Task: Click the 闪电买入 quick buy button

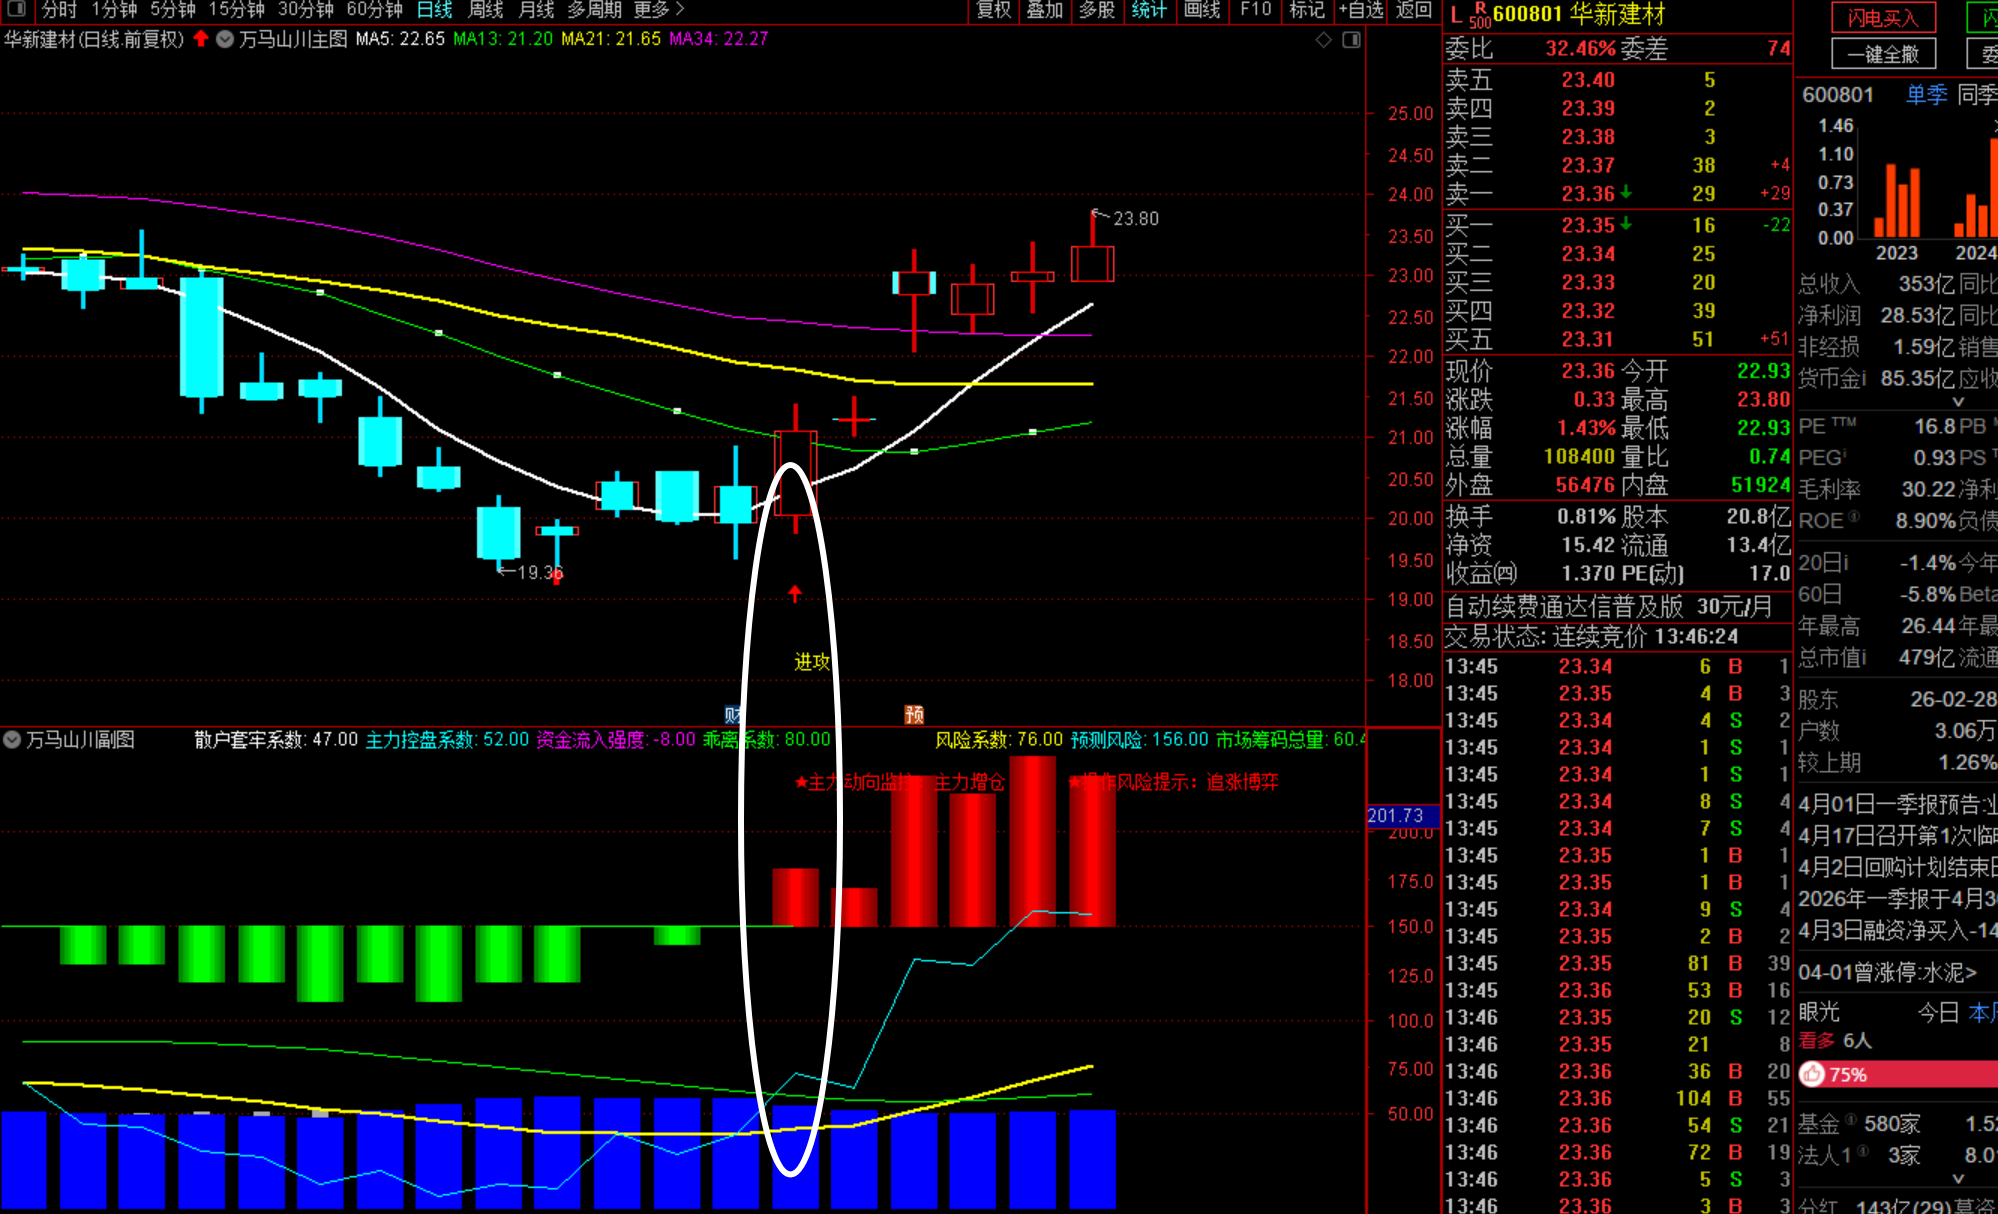Action: point(1882,18)
